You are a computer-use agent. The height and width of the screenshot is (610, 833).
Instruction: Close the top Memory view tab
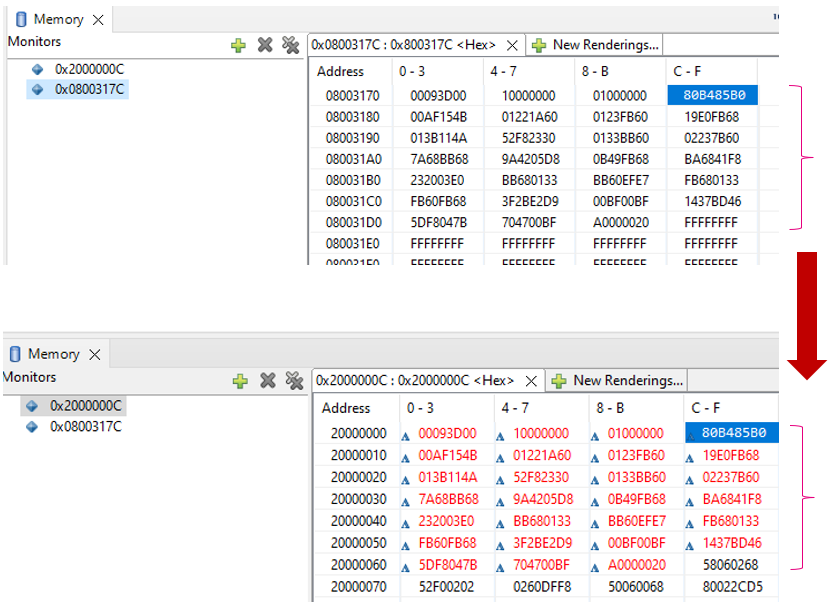(x=98, y=20)
